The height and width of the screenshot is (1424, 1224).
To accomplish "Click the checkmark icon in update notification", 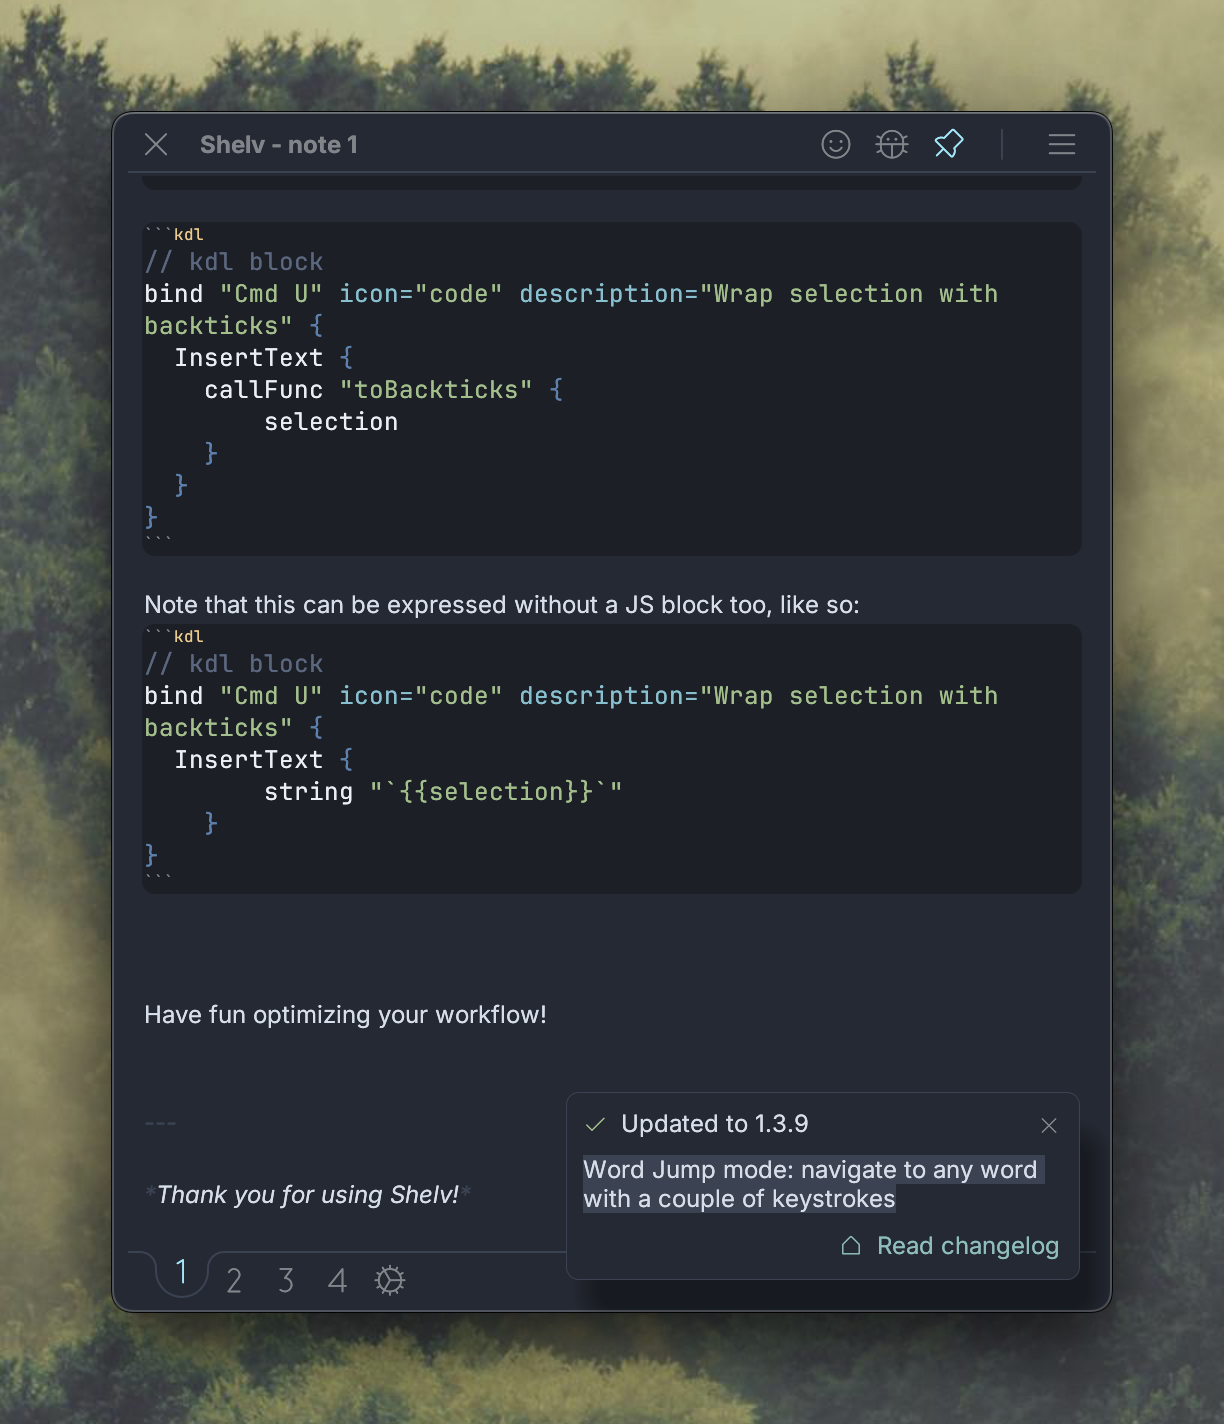I will (x=595, y=1125).
